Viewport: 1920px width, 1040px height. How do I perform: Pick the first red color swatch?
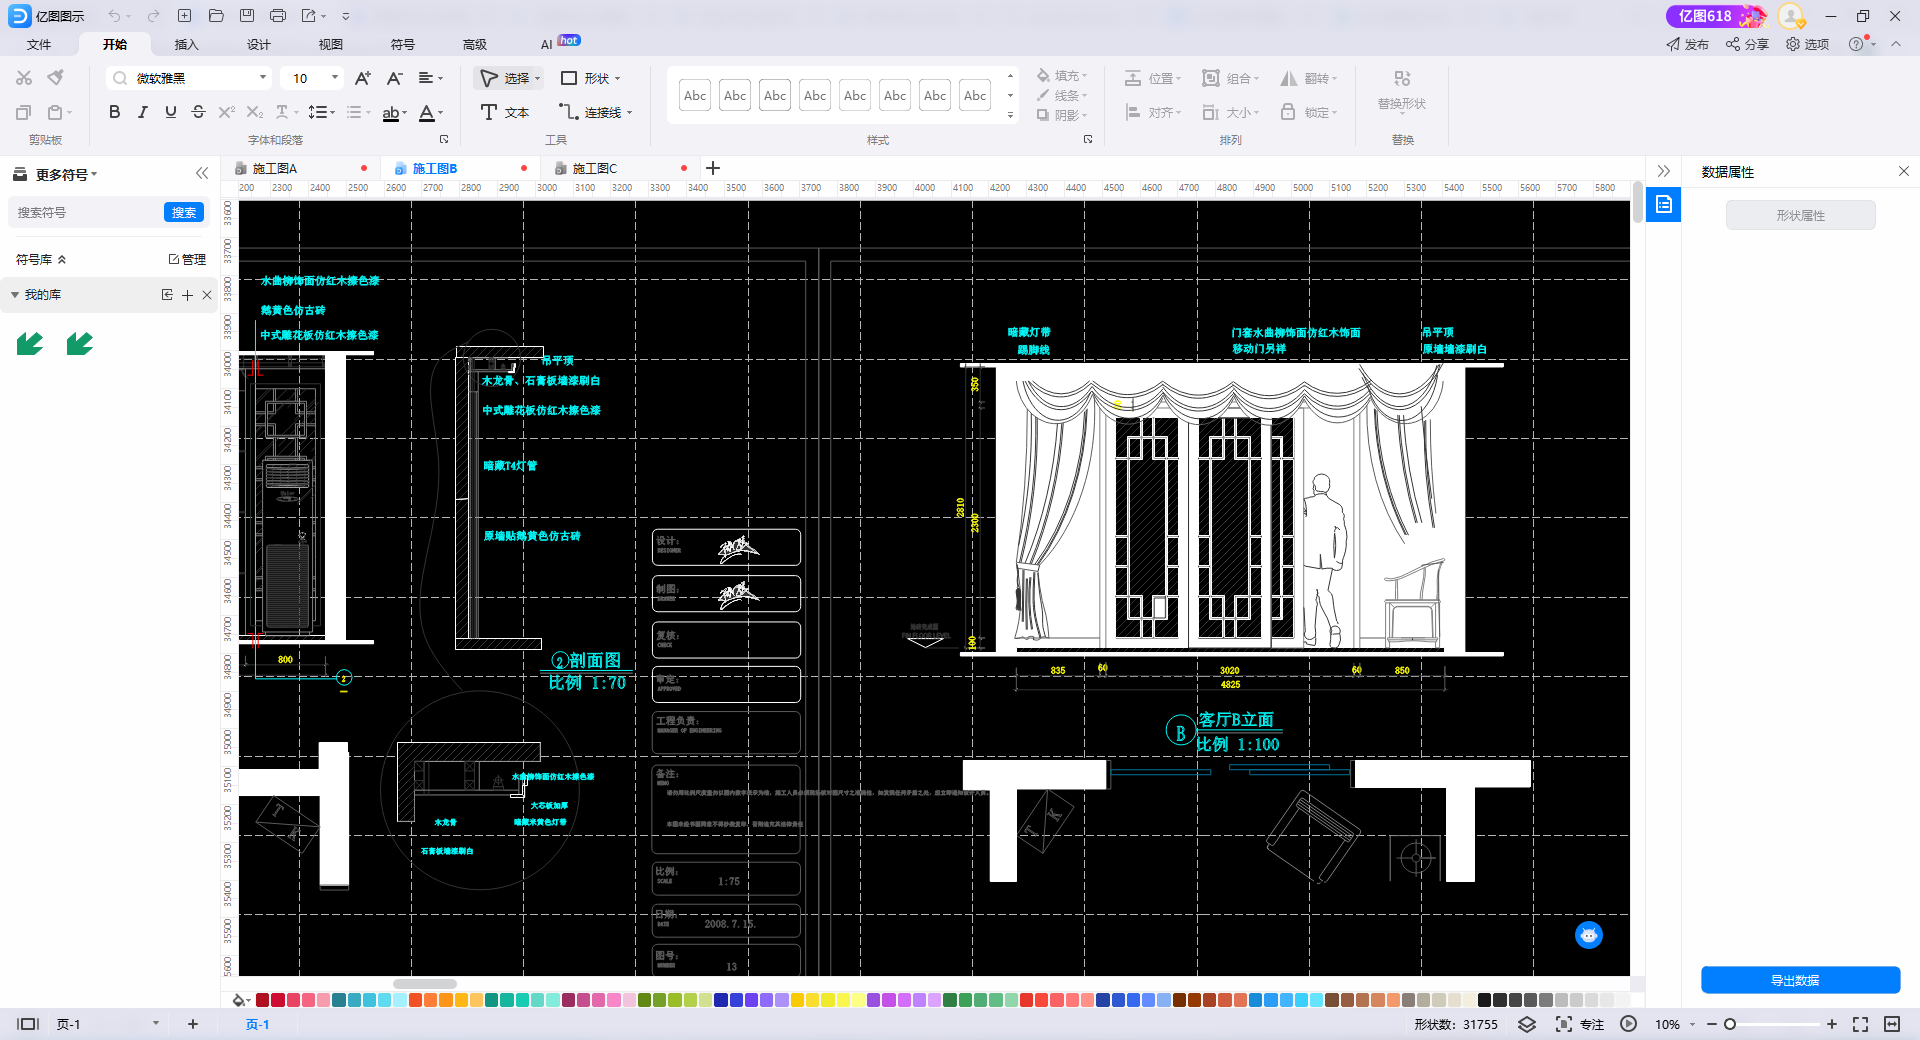tap(263, 1000)
